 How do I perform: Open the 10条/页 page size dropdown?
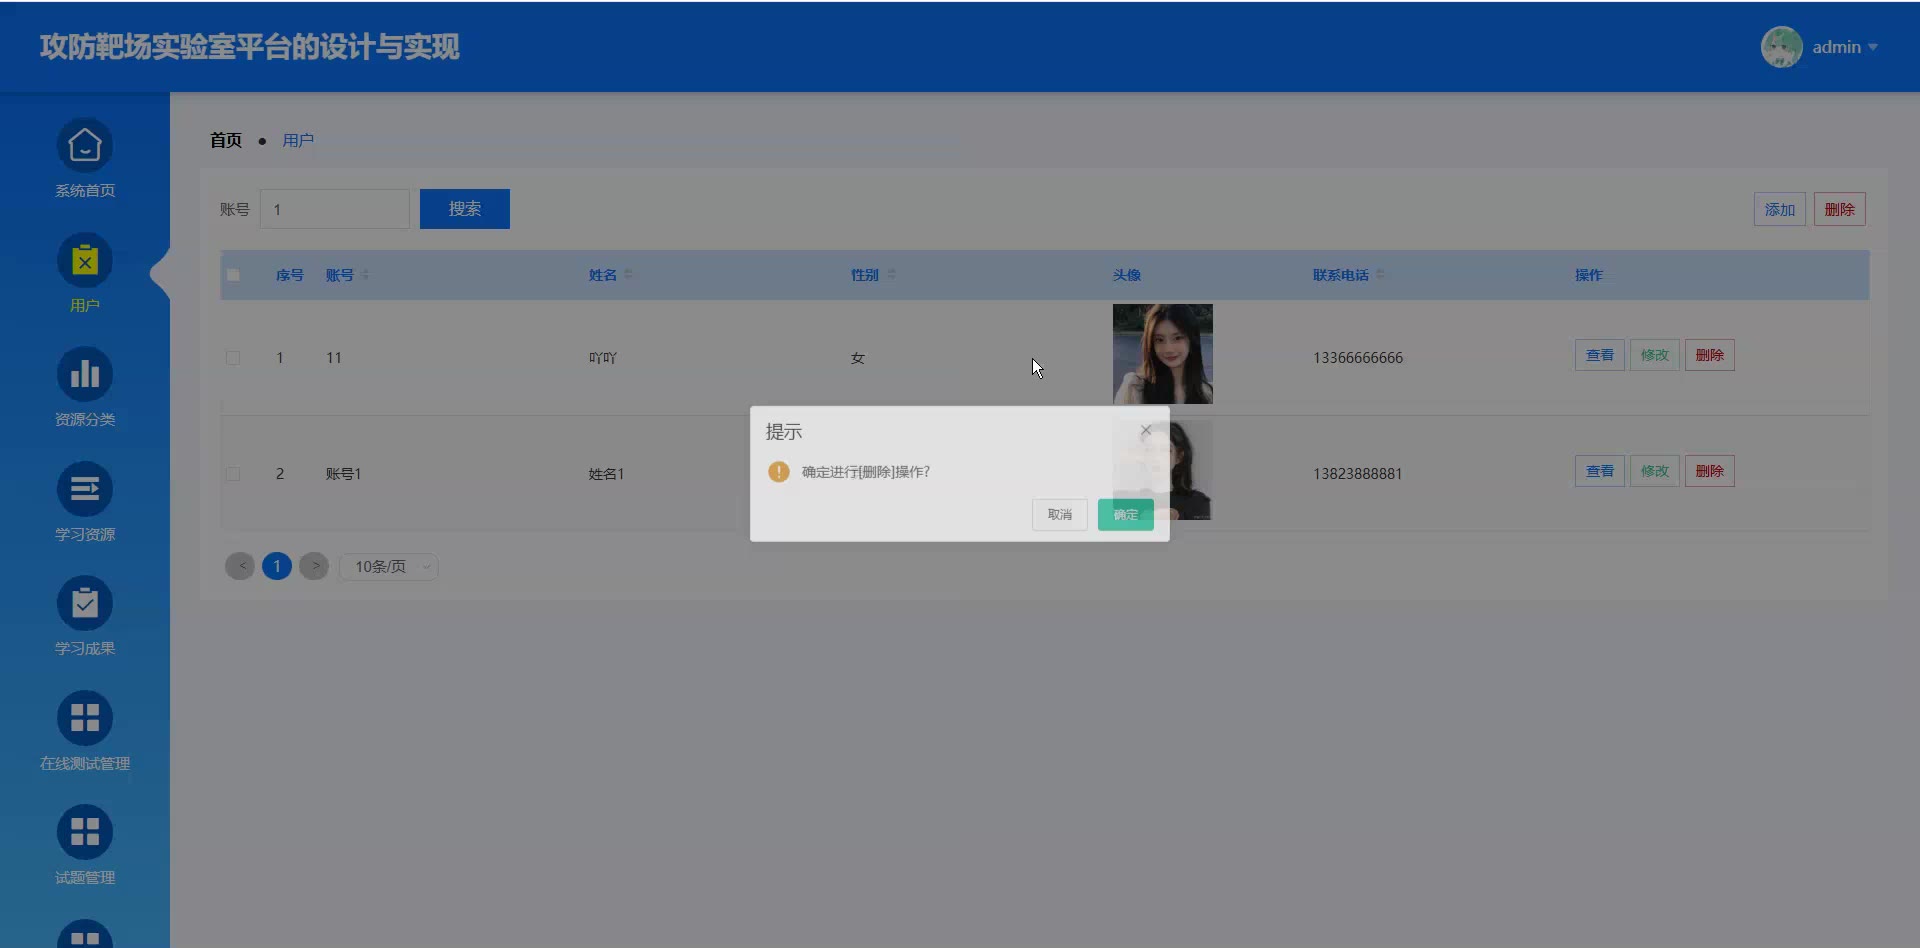389,567
